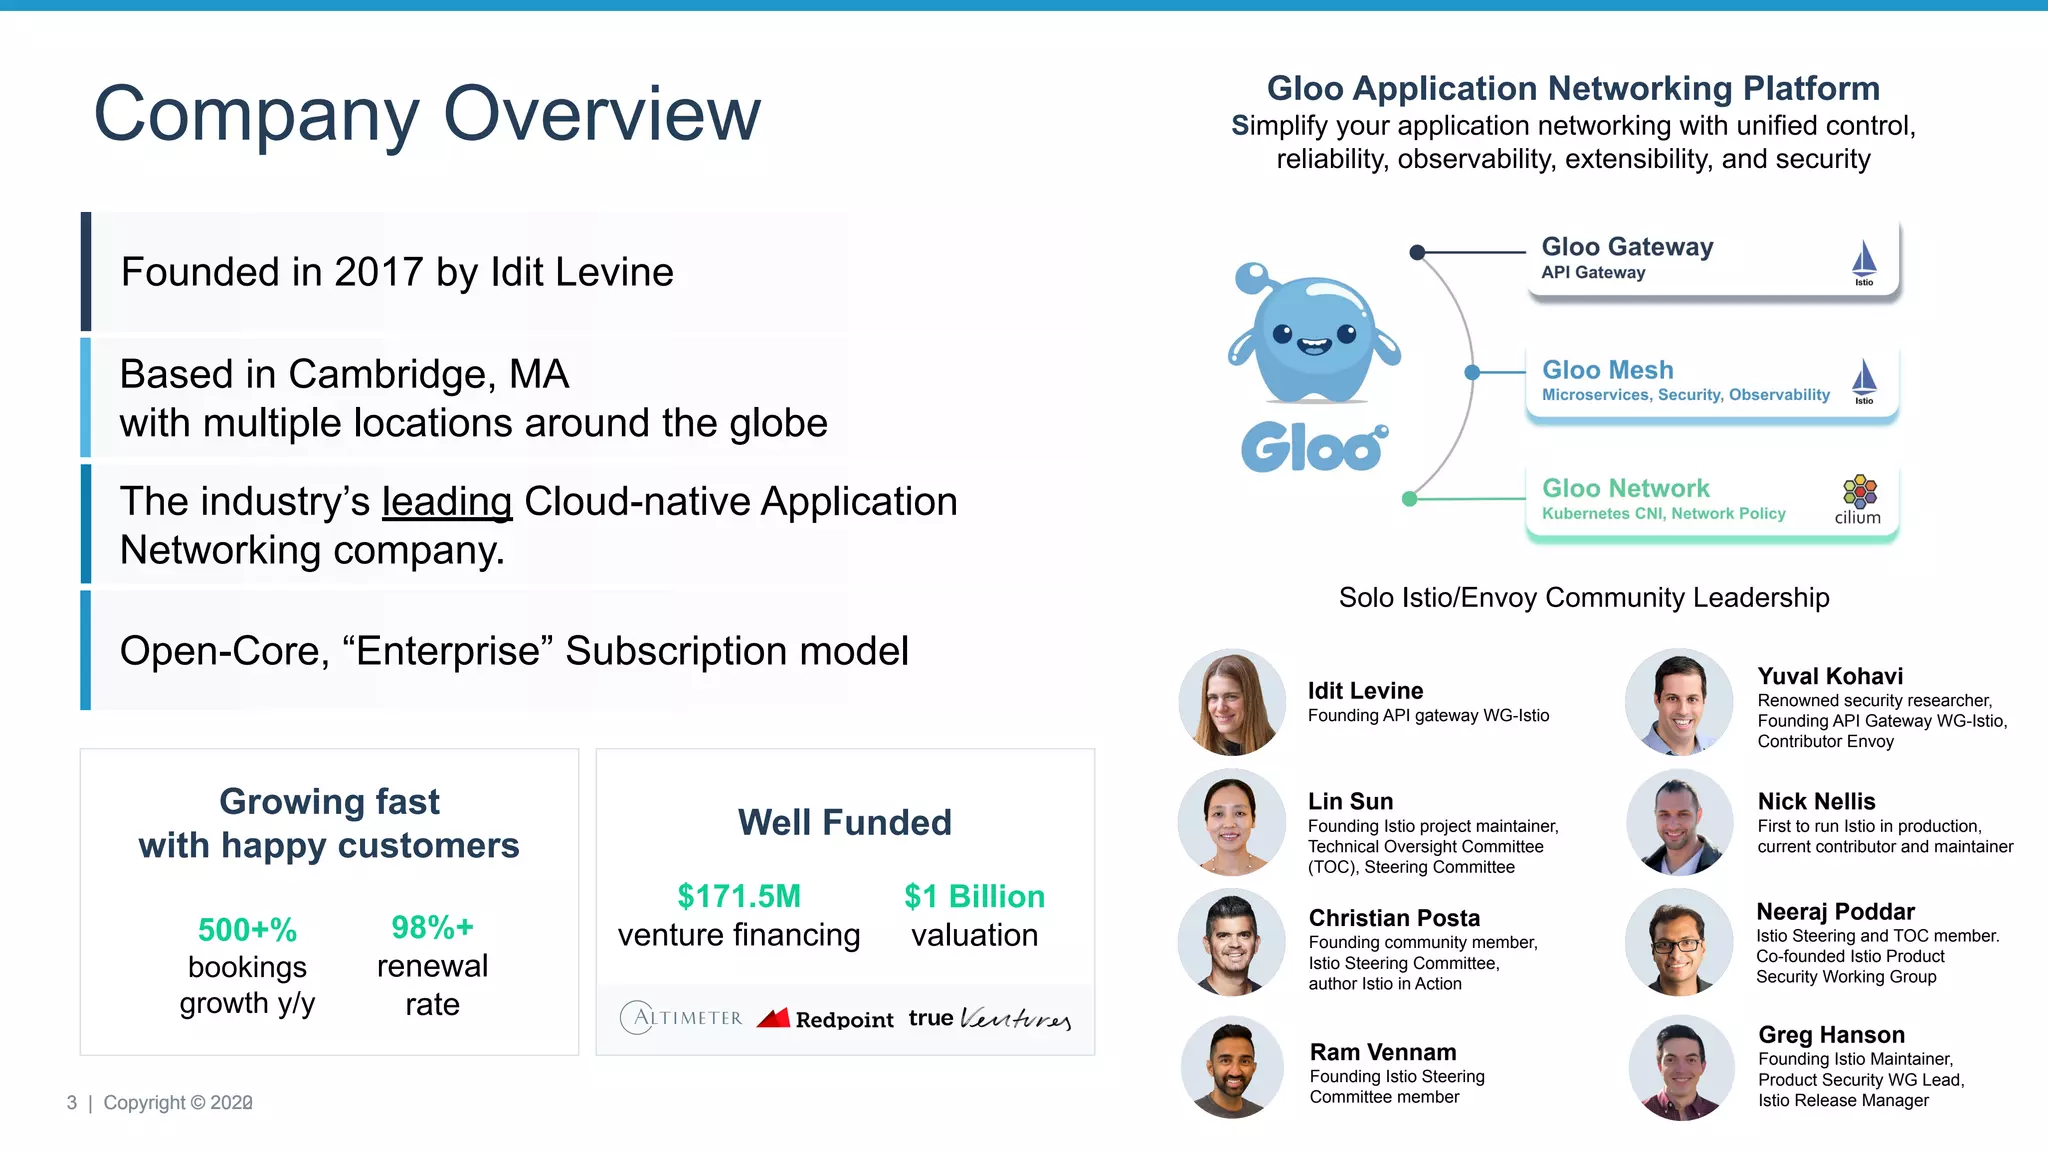This screenshot has width=2048, height=1152.
Task: Click the 'Well Funded' heading
Action: [x=845, y=822]
